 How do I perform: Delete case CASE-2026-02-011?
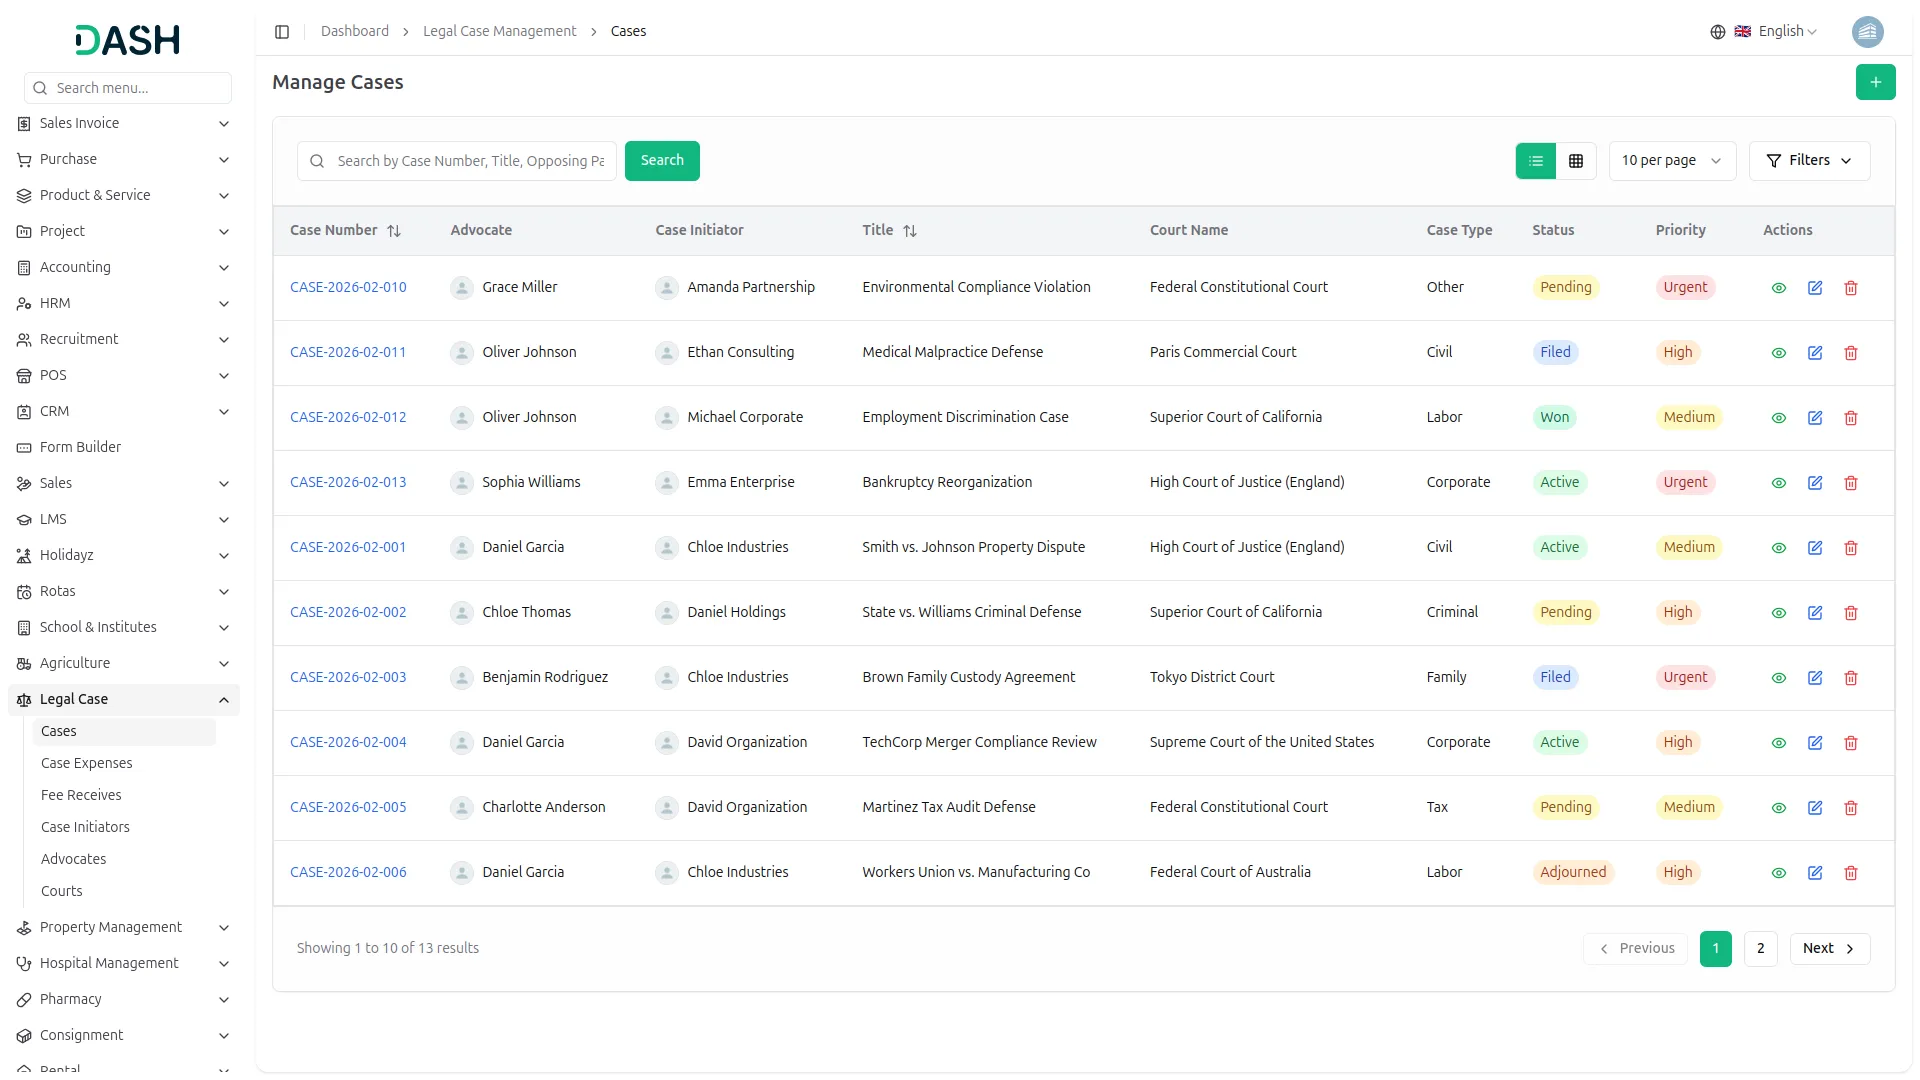point(1850,353)
